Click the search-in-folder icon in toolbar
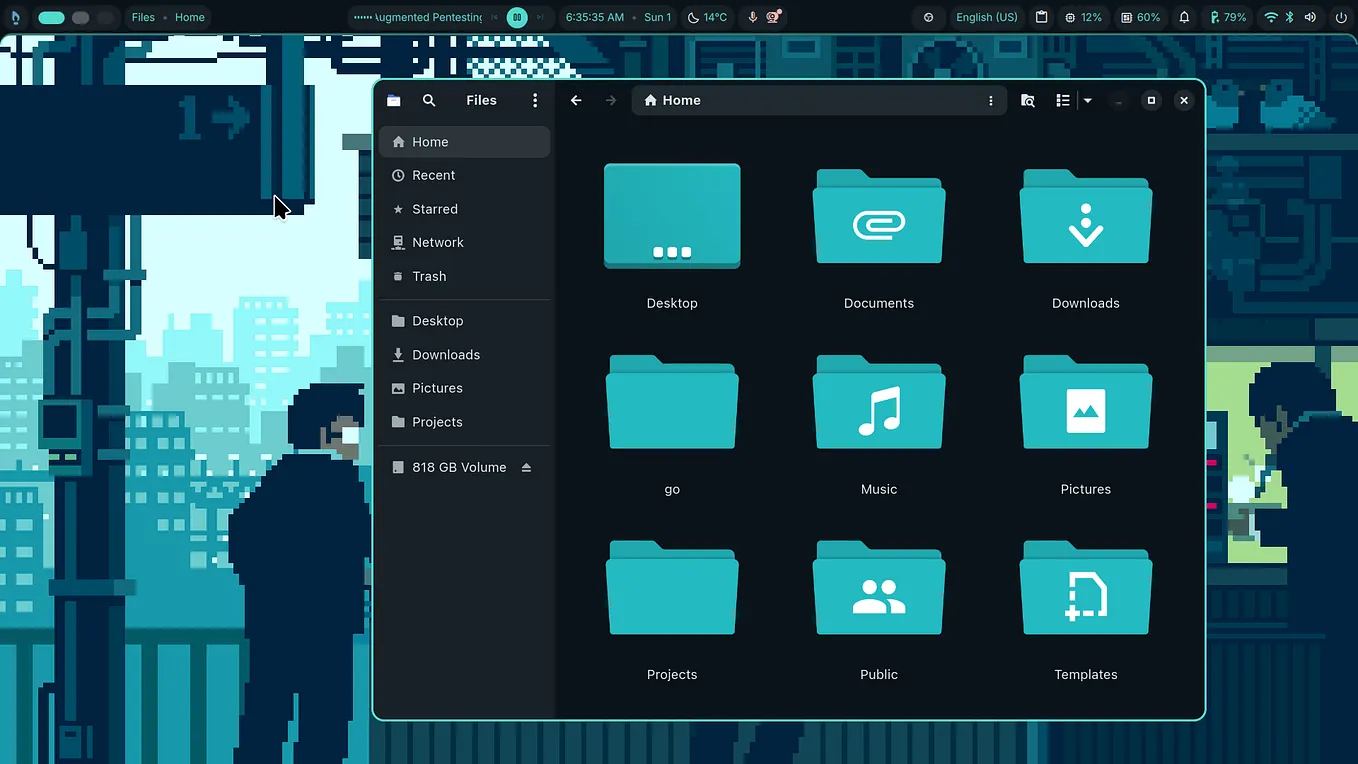Image resolution: width=1358 pixels, height=764 pixels. click(1027, 100)
